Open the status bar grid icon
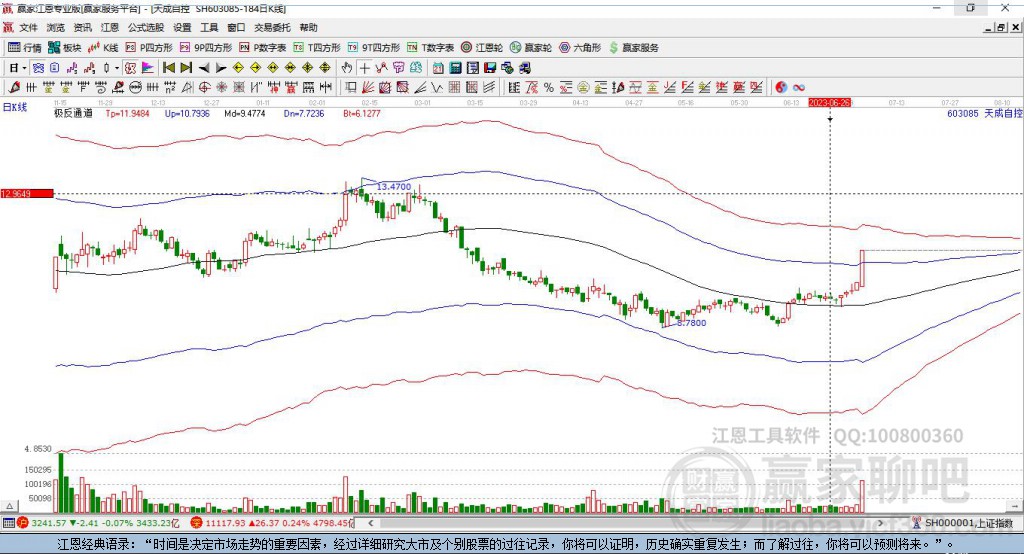 (8, 523)
